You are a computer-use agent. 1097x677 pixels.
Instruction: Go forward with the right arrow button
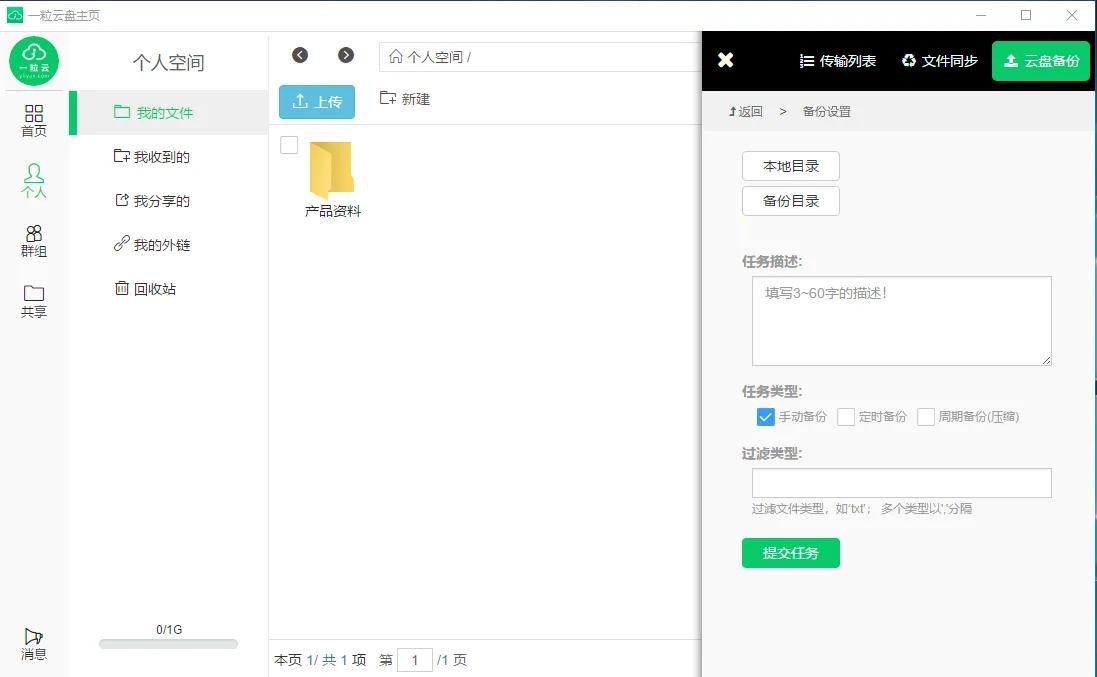[x=346, y=55]
